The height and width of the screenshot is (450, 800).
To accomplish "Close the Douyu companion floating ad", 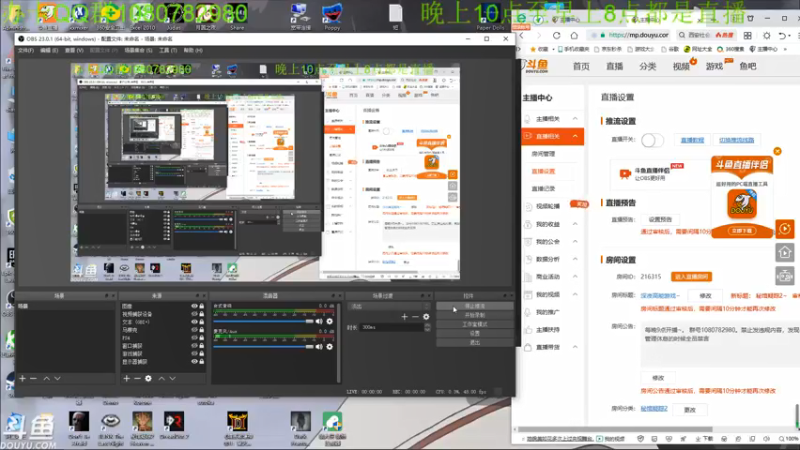I will click(x=777, y=151).
